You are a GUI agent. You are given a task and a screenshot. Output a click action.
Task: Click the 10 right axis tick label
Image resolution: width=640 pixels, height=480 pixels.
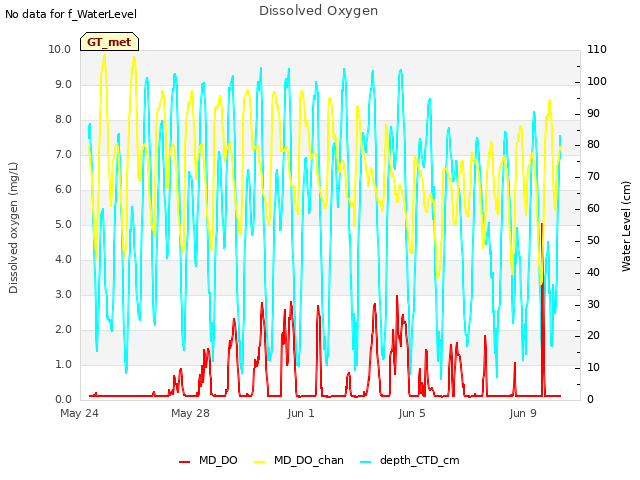click(x=593, y=368)
